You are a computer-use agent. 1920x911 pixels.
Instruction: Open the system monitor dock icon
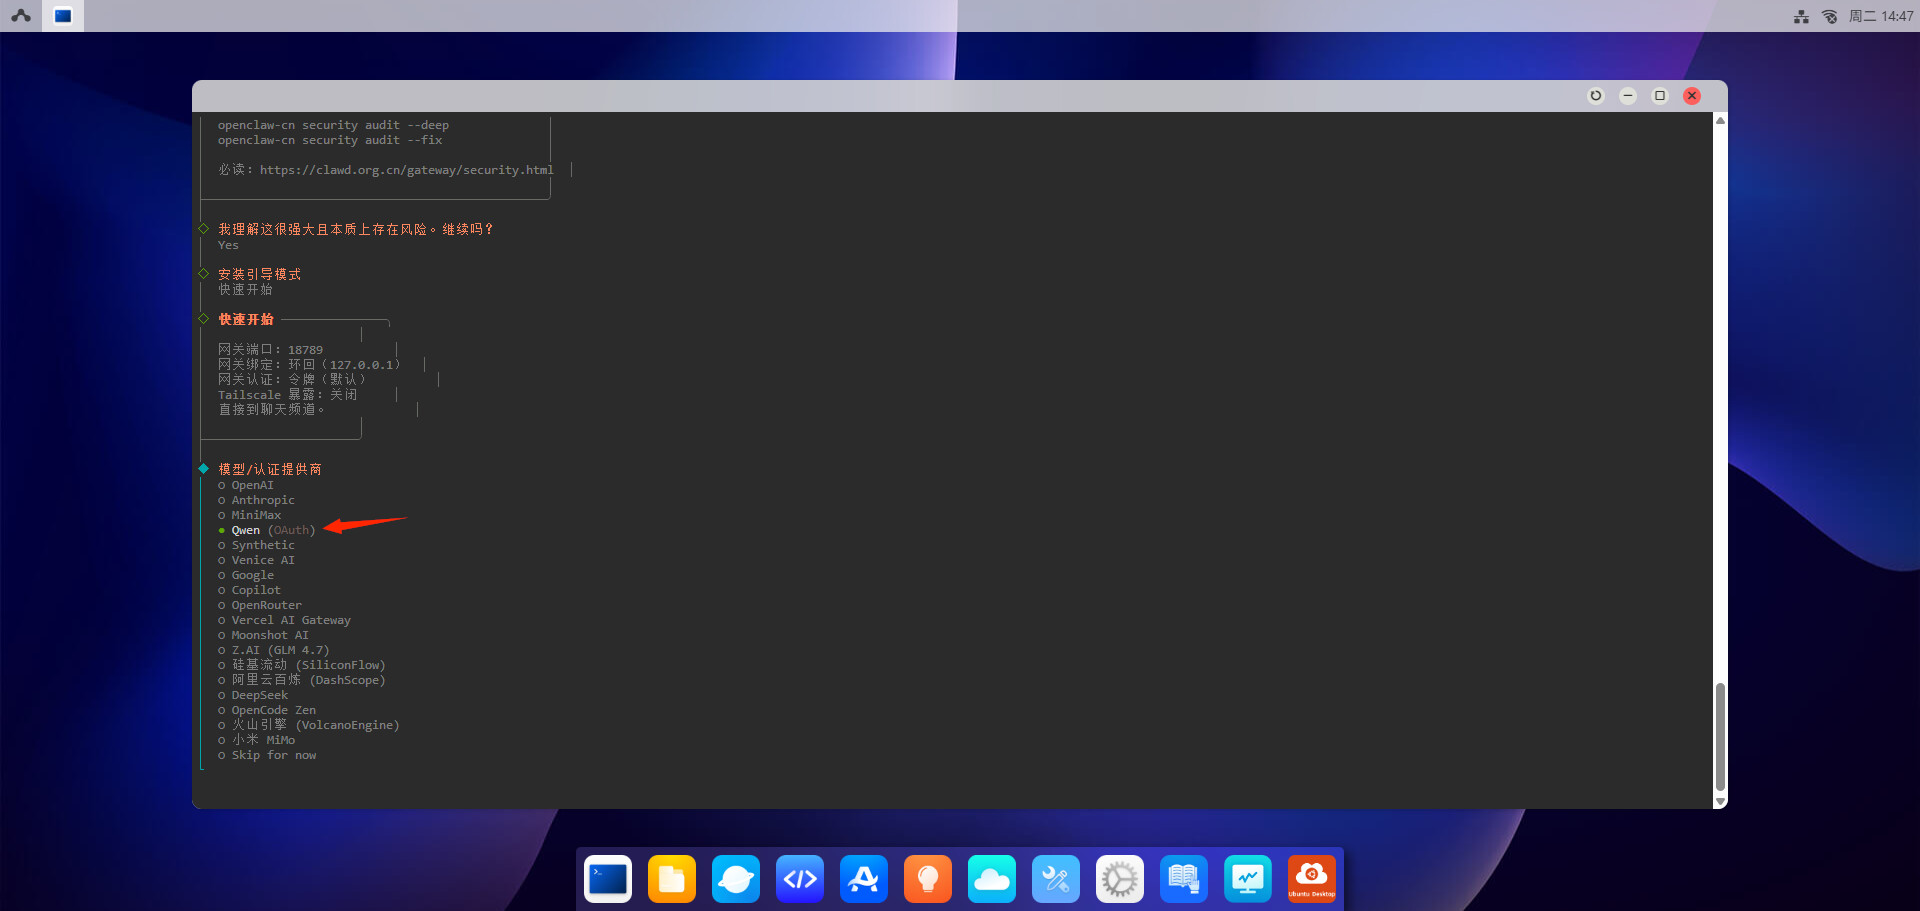coord(1248,879)
